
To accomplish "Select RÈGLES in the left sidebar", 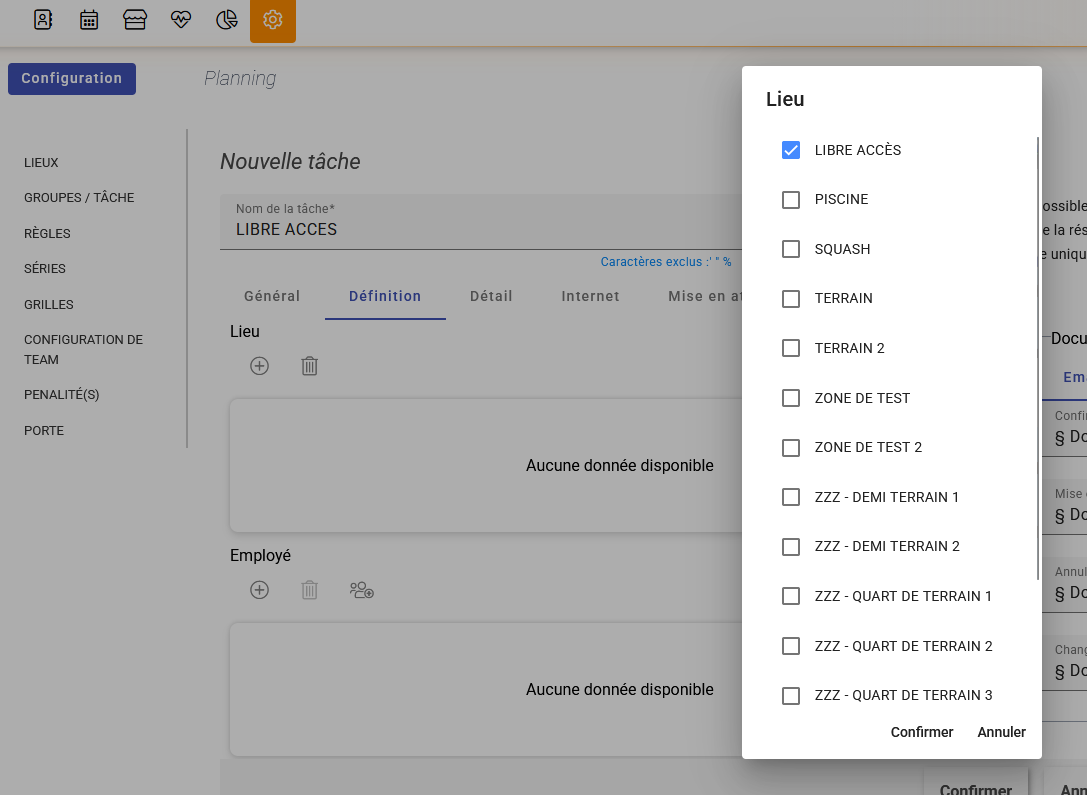I will (x=47, y=233).
